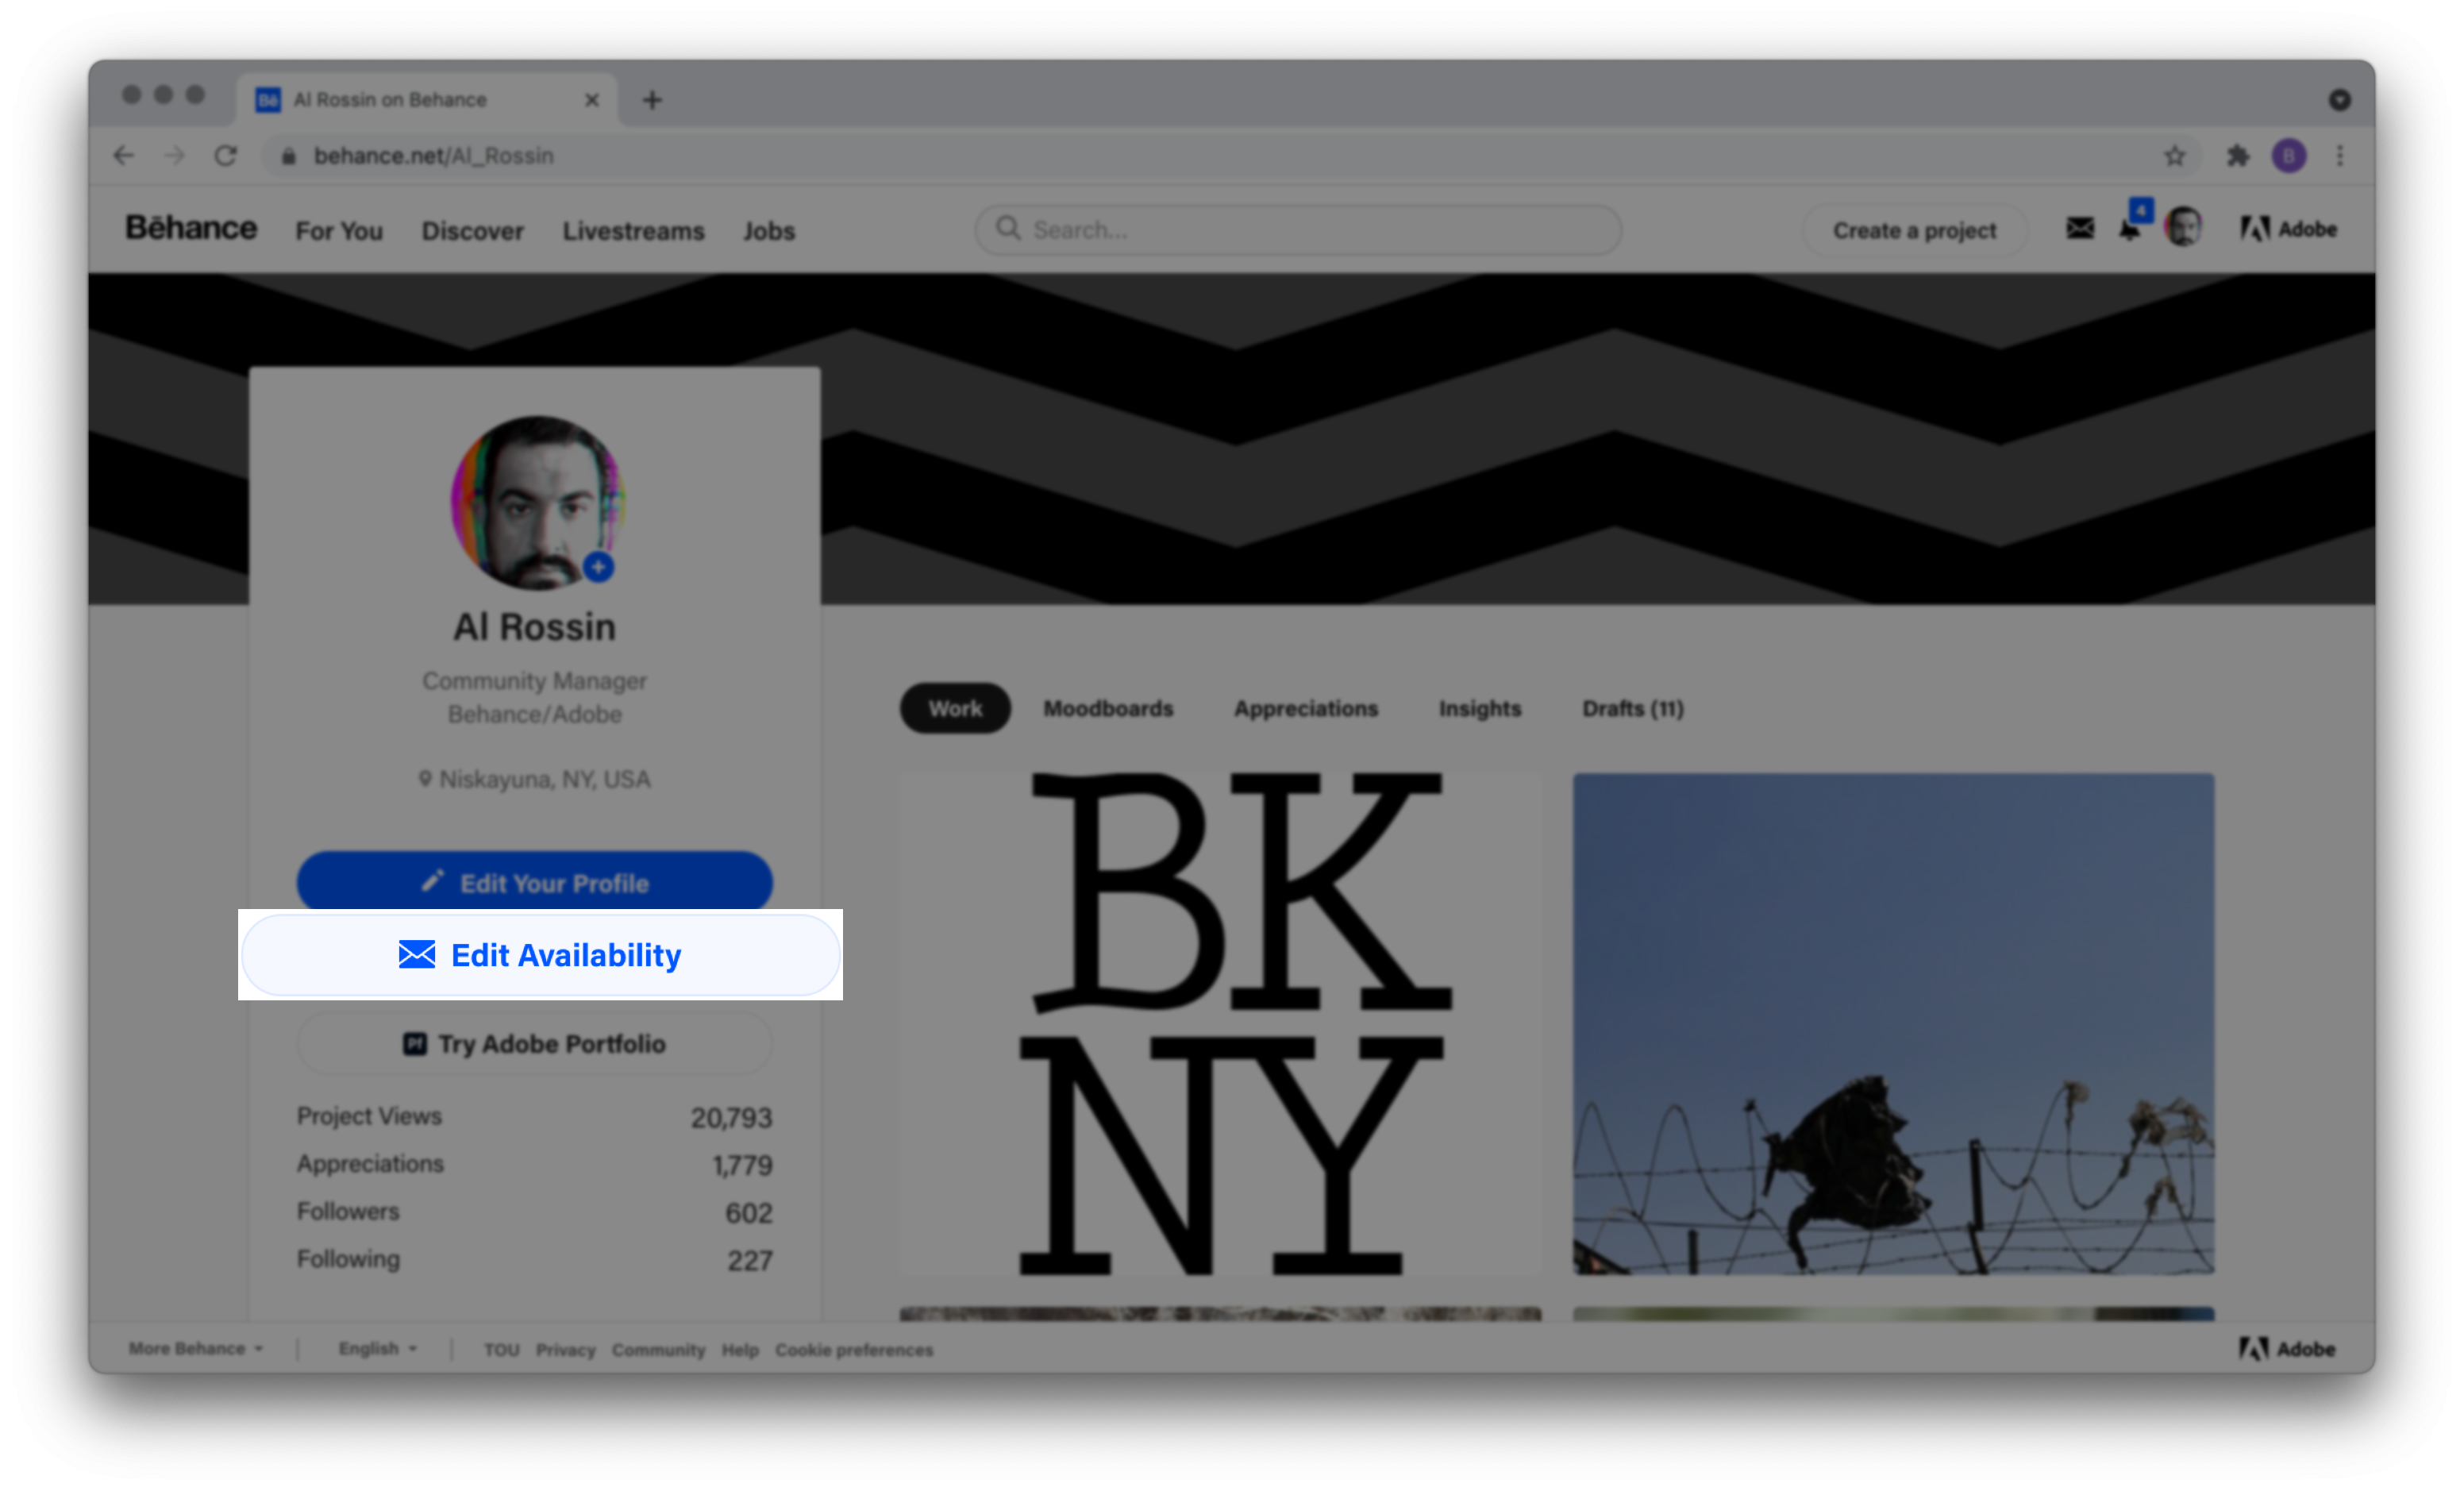Screen dimensions: 2464x1491
Task: Click the Edit Availability button
Action: (541, 955)
